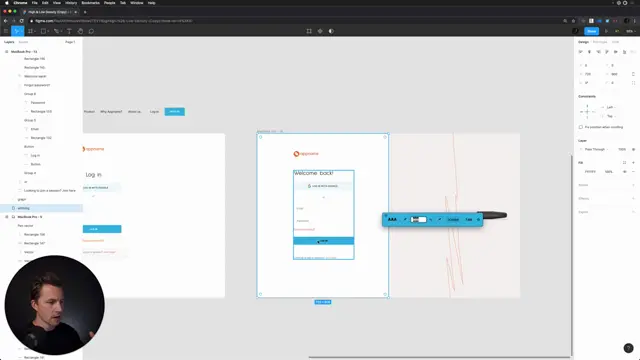Click the Align vertical centers icon
The height and width of the screenshot is (360, 640).
[616, 52]
